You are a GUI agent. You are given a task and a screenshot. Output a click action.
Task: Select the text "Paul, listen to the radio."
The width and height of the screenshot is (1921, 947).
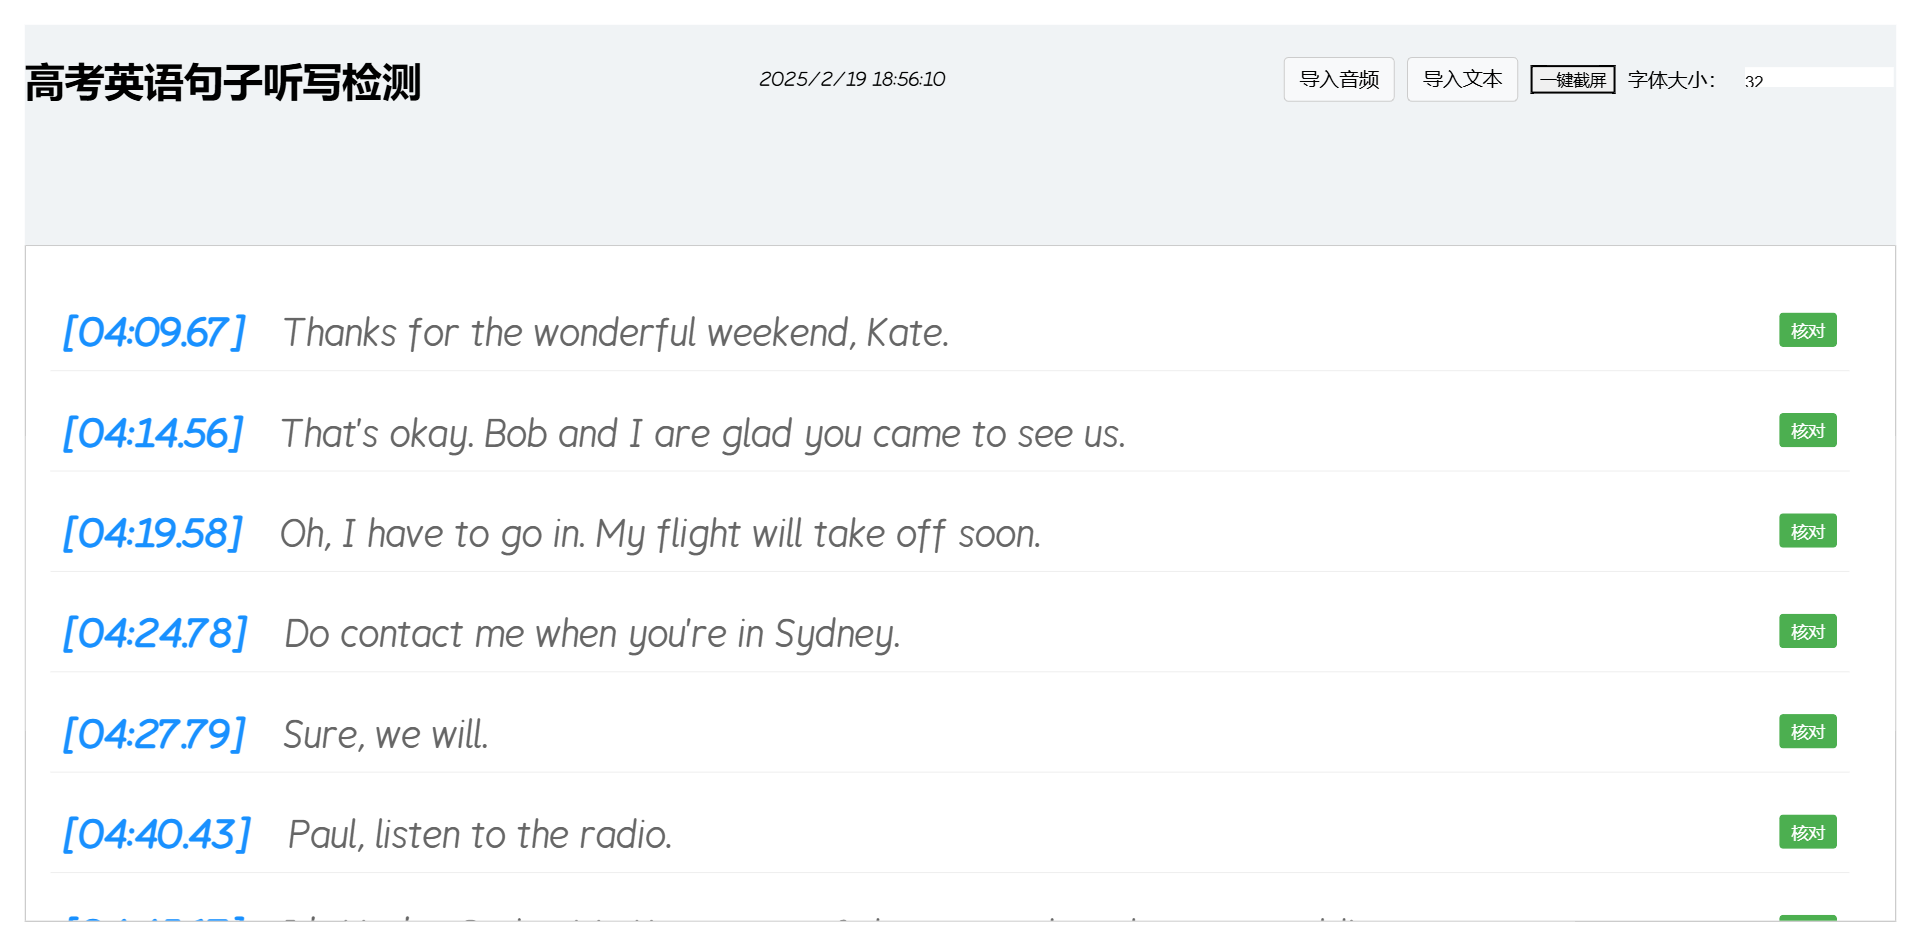point(479,834)
